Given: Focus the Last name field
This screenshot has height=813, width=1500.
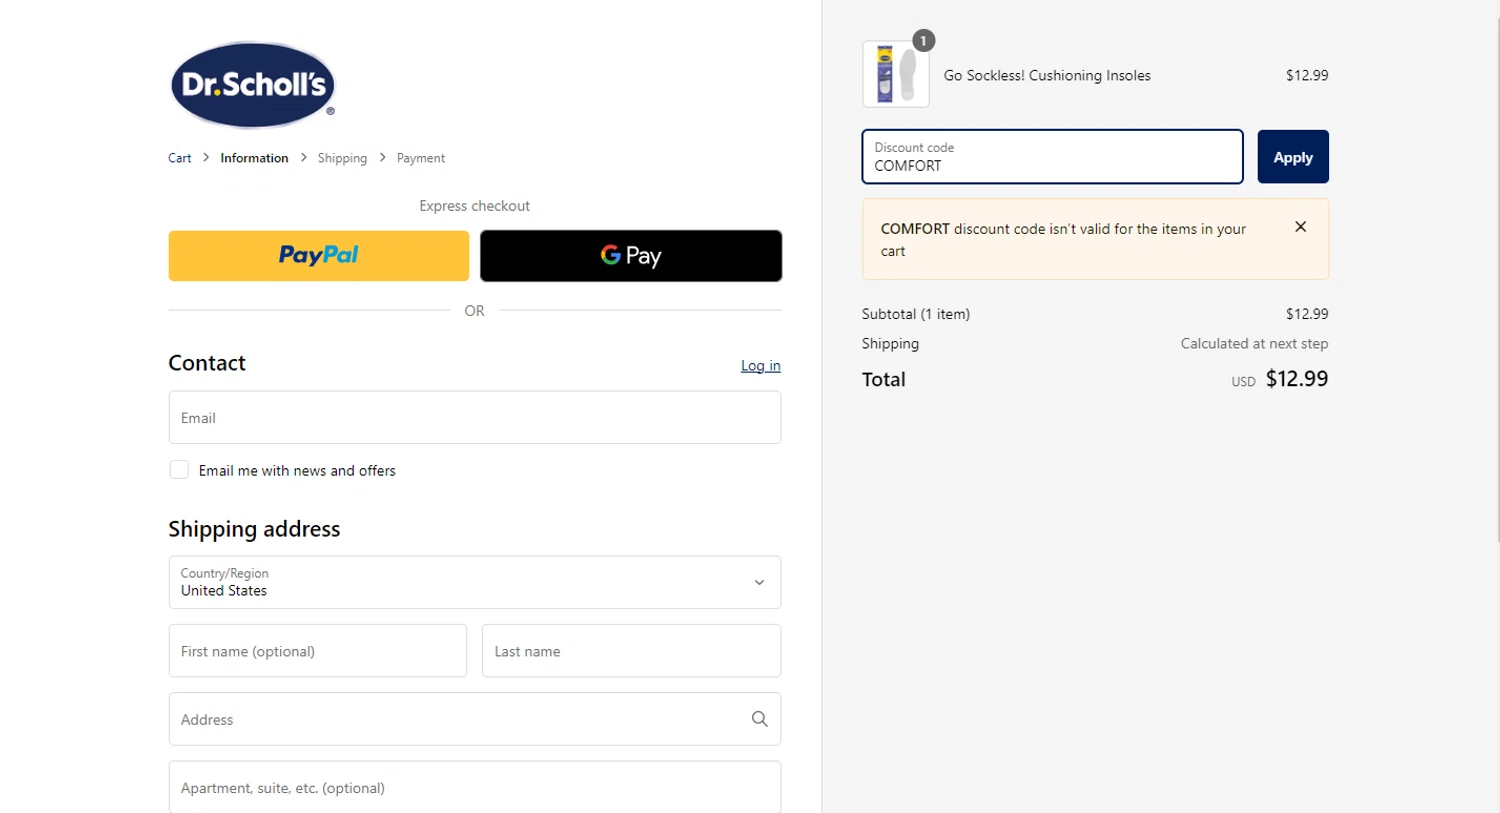Looking at the screenshot, I should (631, 651).
